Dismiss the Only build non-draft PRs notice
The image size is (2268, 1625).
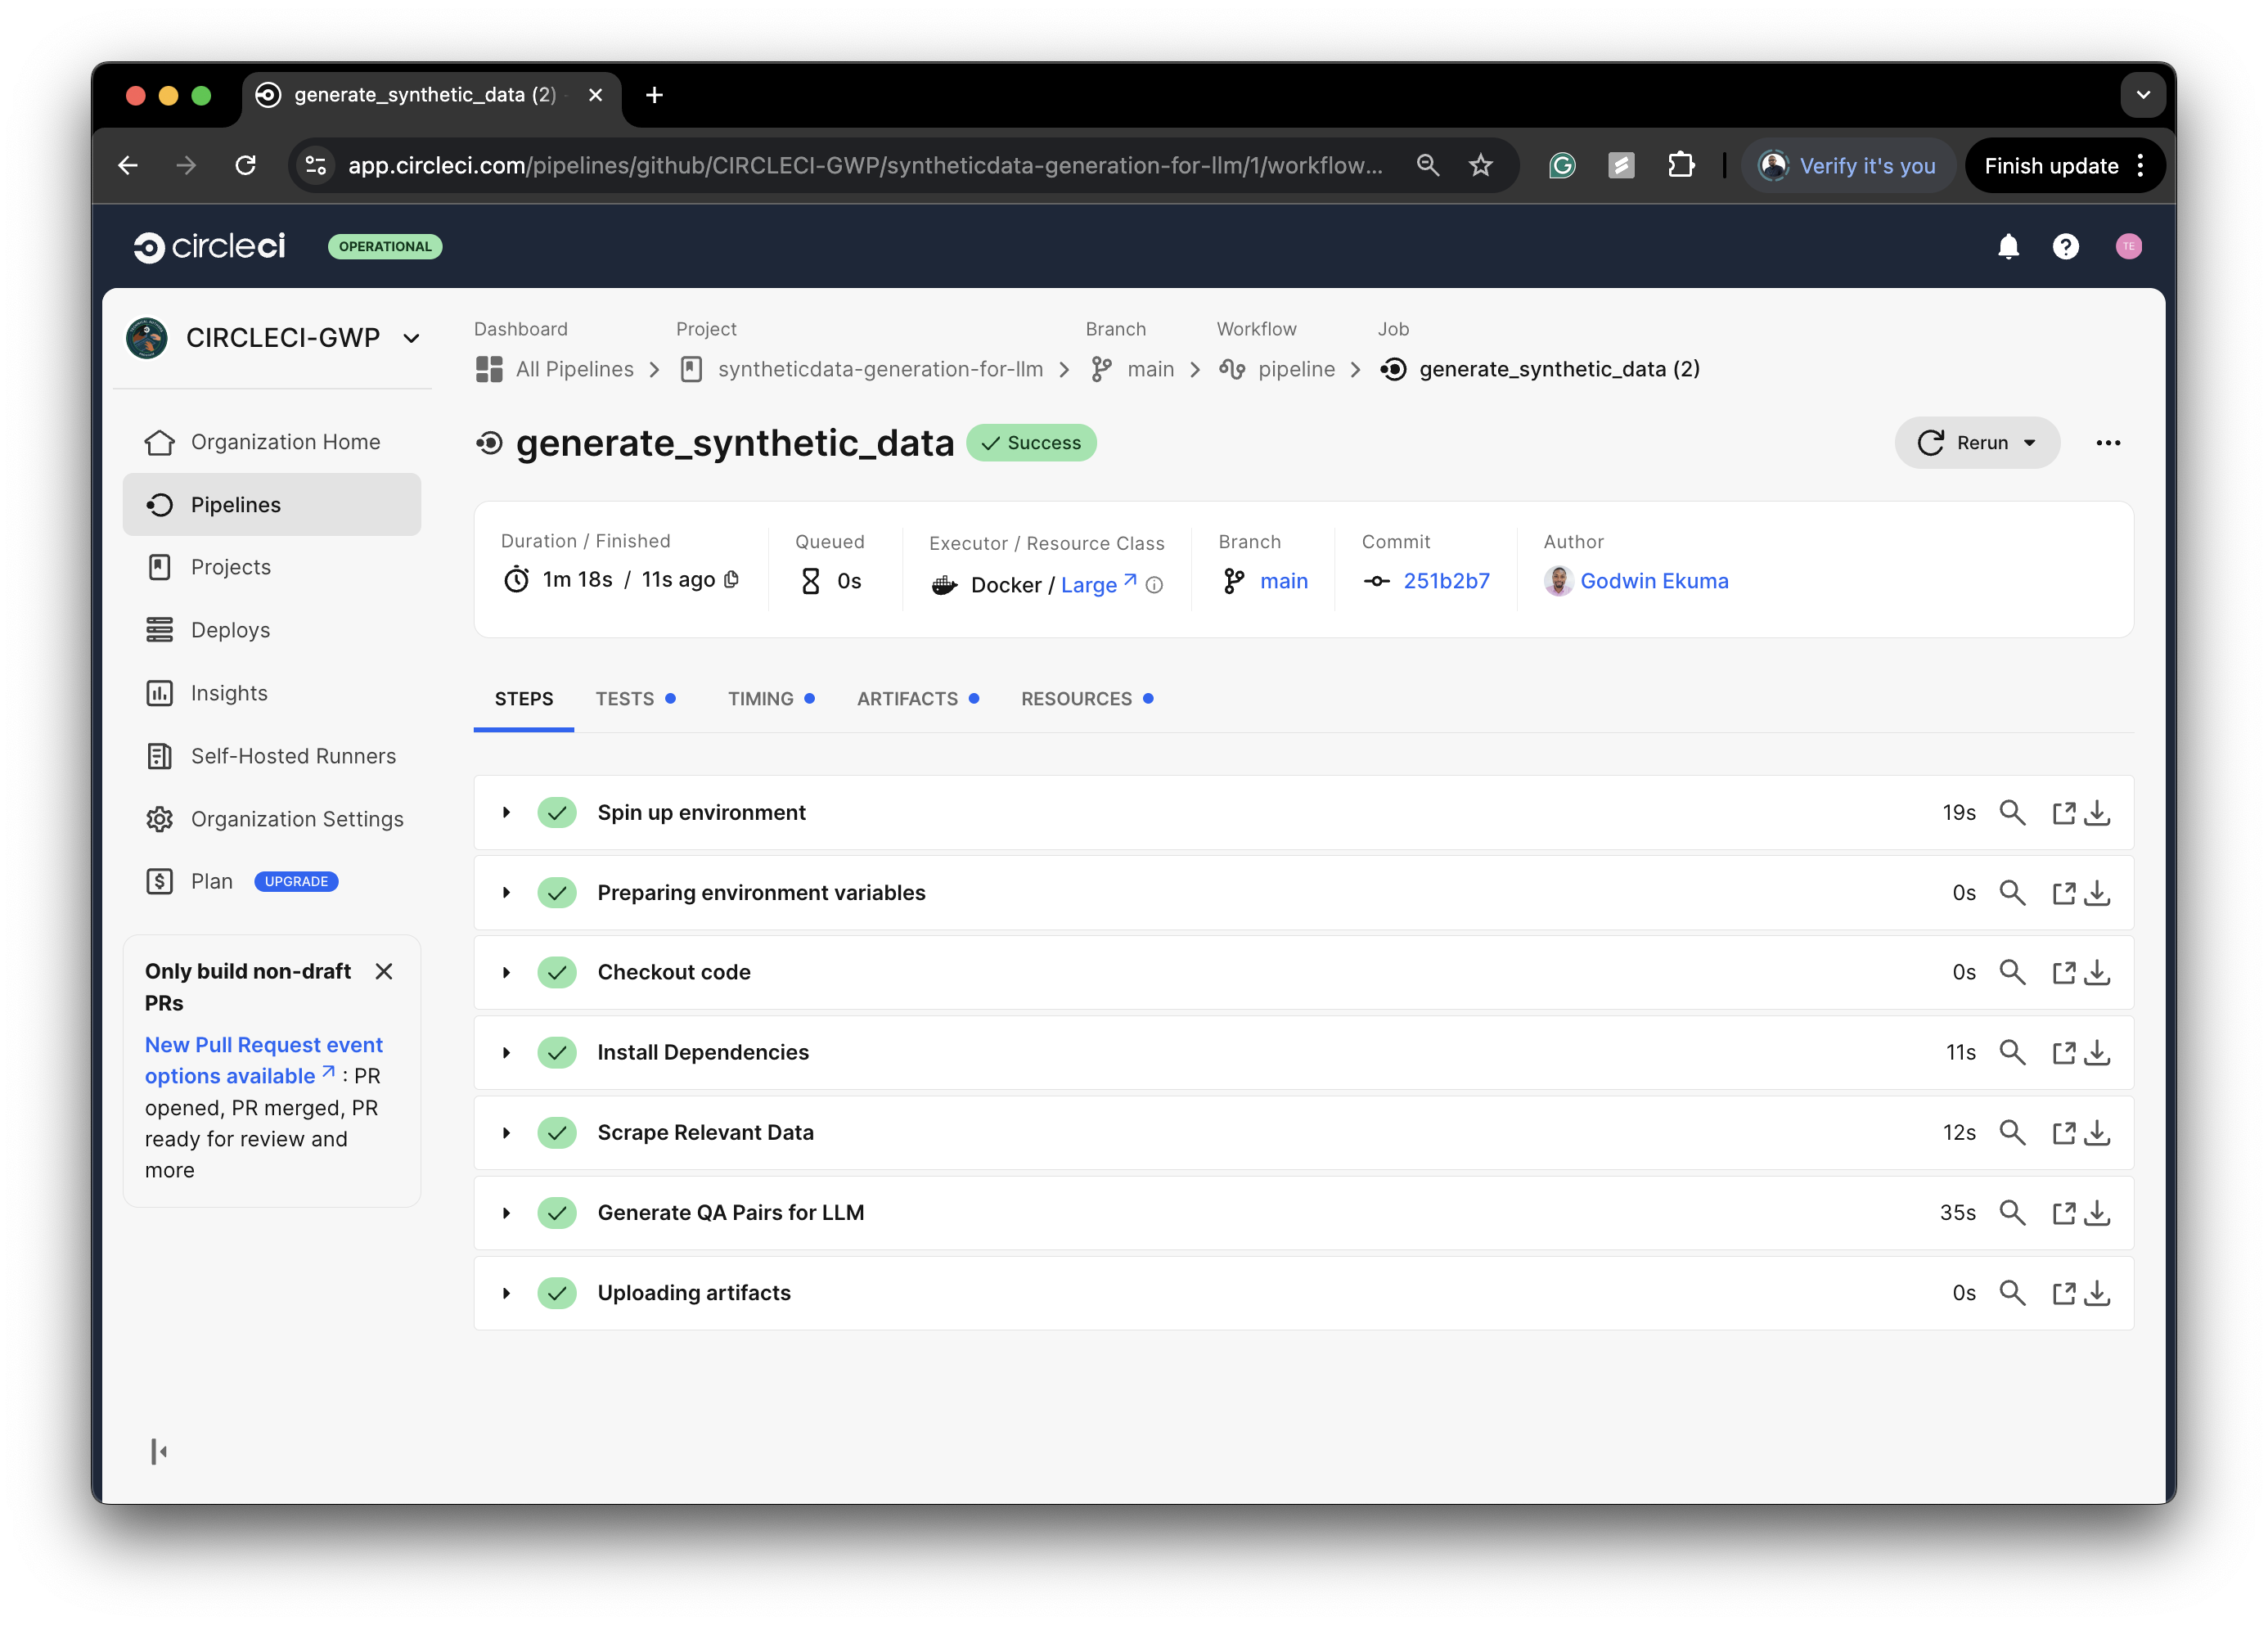(x=384, y=971)
